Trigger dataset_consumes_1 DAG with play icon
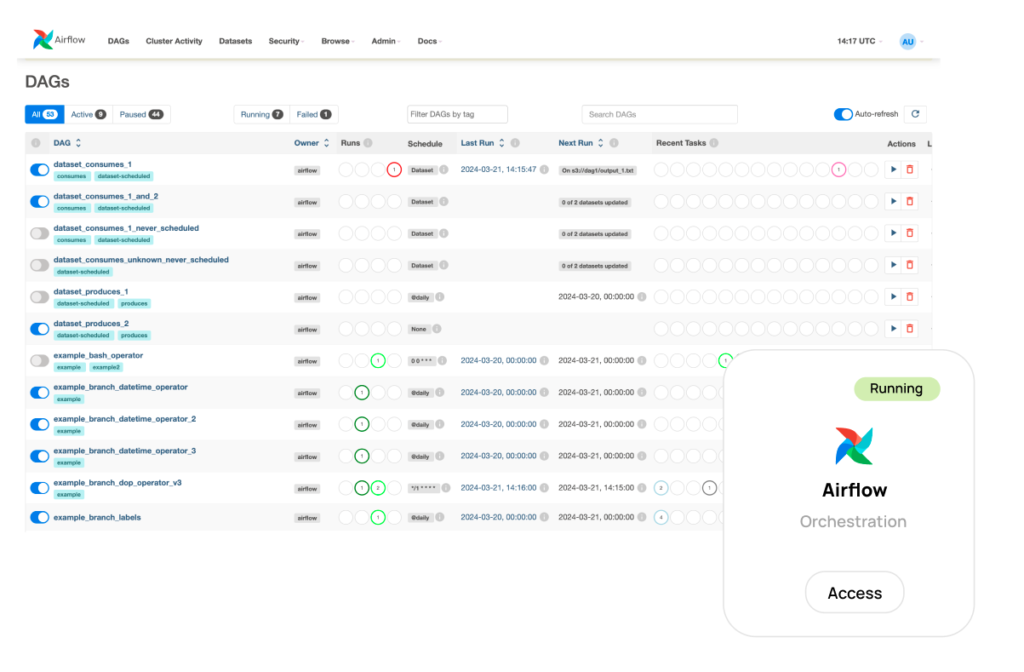 click(x=893, y=170)
